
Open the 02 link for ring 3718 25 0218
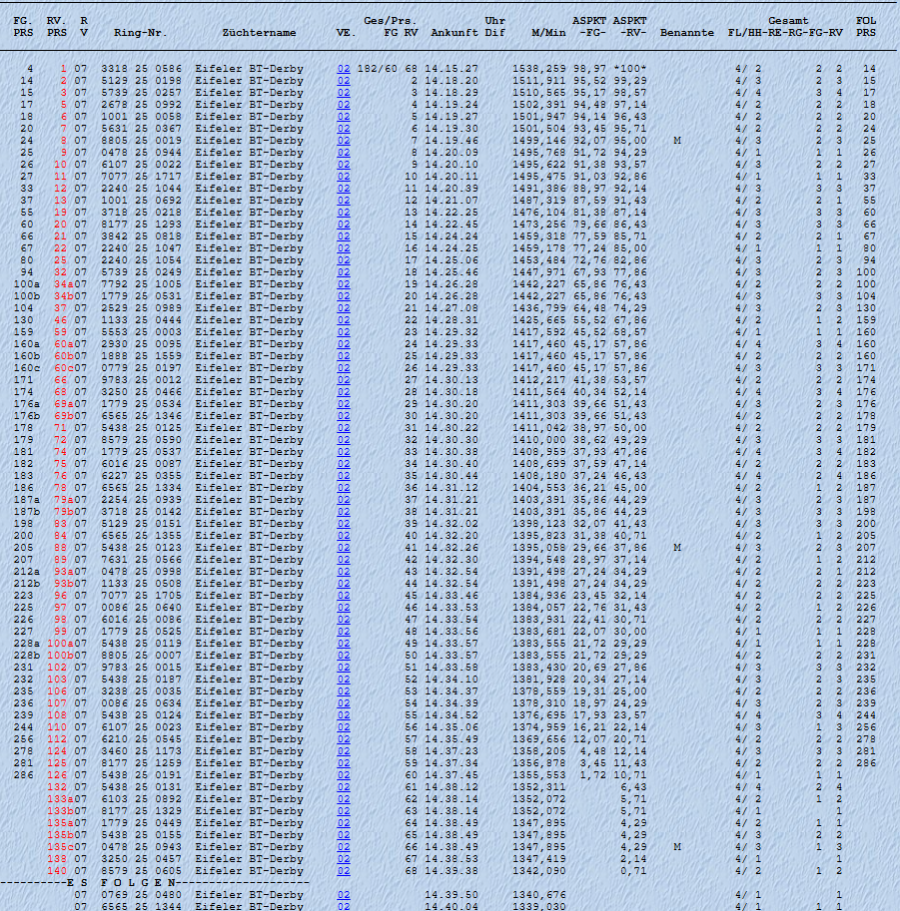(x=344, y=213)
